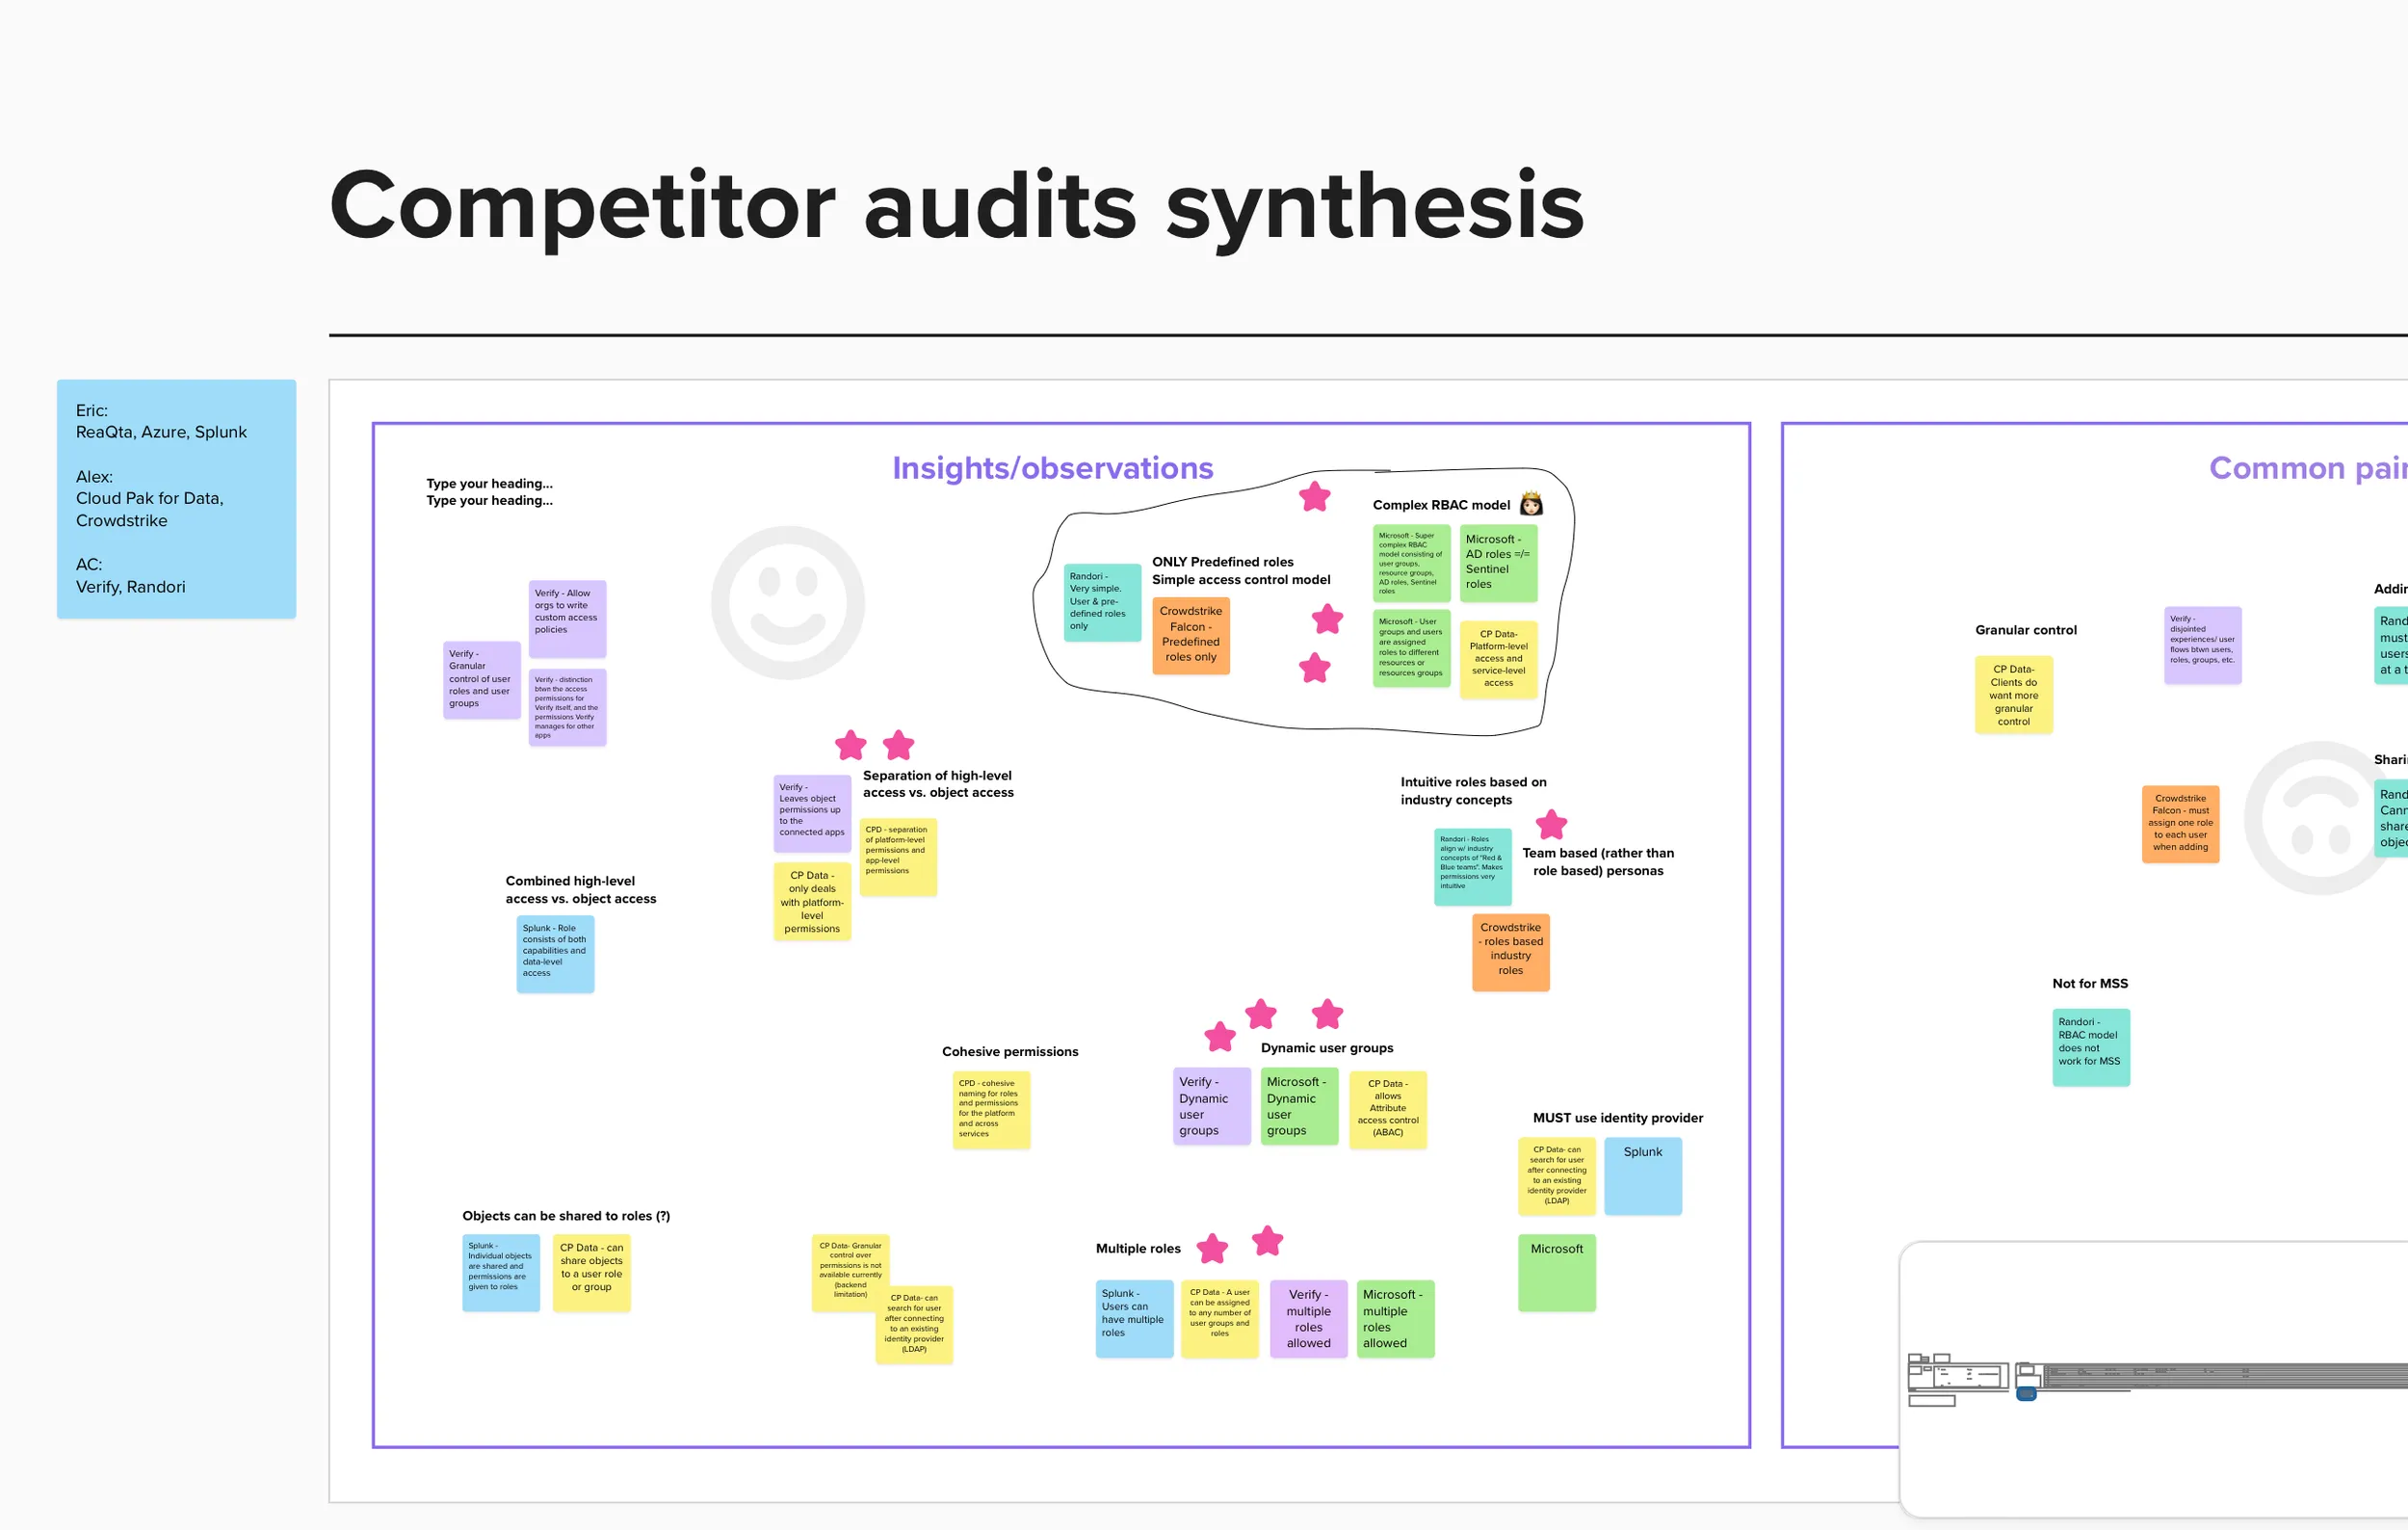Click CP Data- Platform-level access and service-level note

point(1498,660)
